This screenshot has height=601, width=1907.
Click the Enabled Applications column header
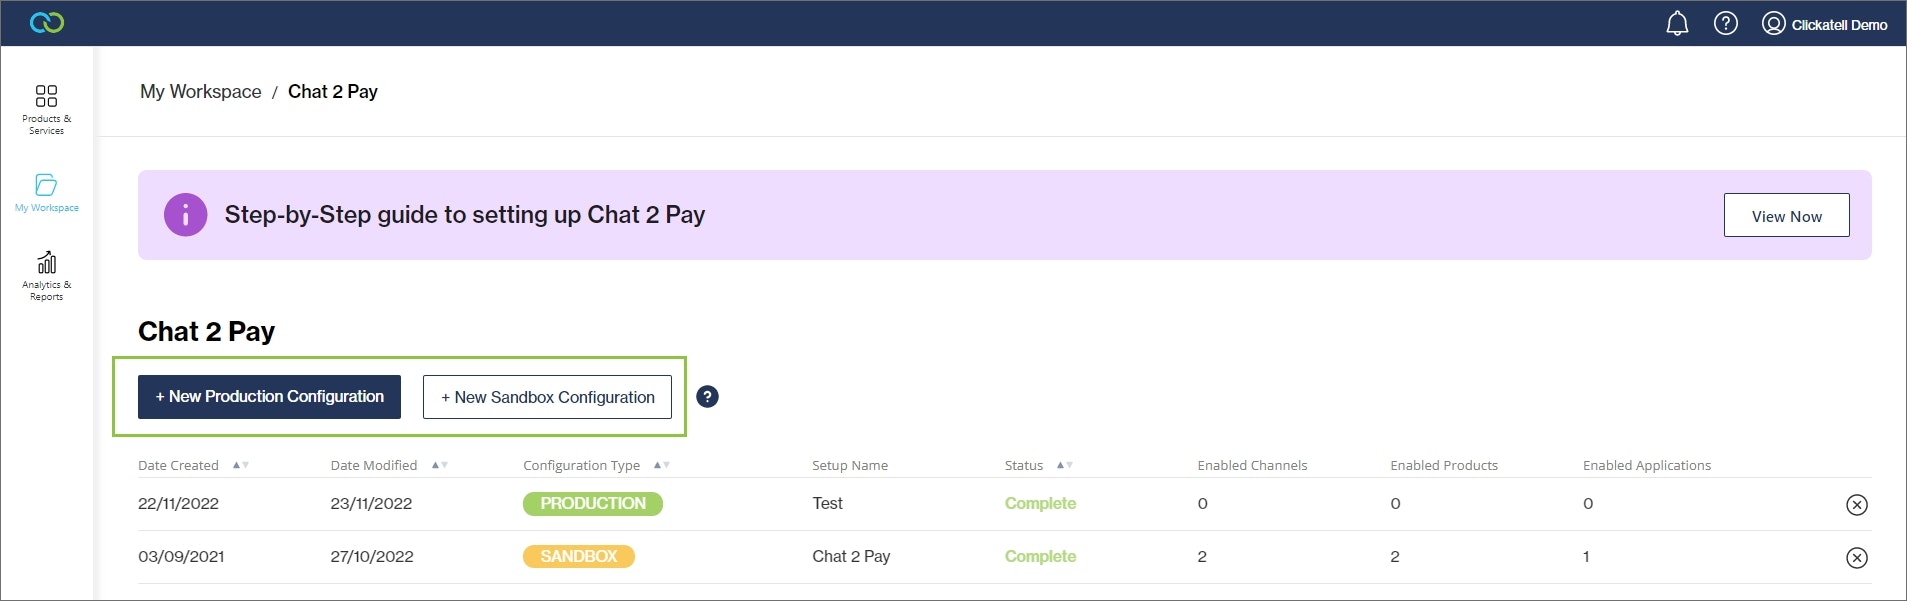[1647, 465]
